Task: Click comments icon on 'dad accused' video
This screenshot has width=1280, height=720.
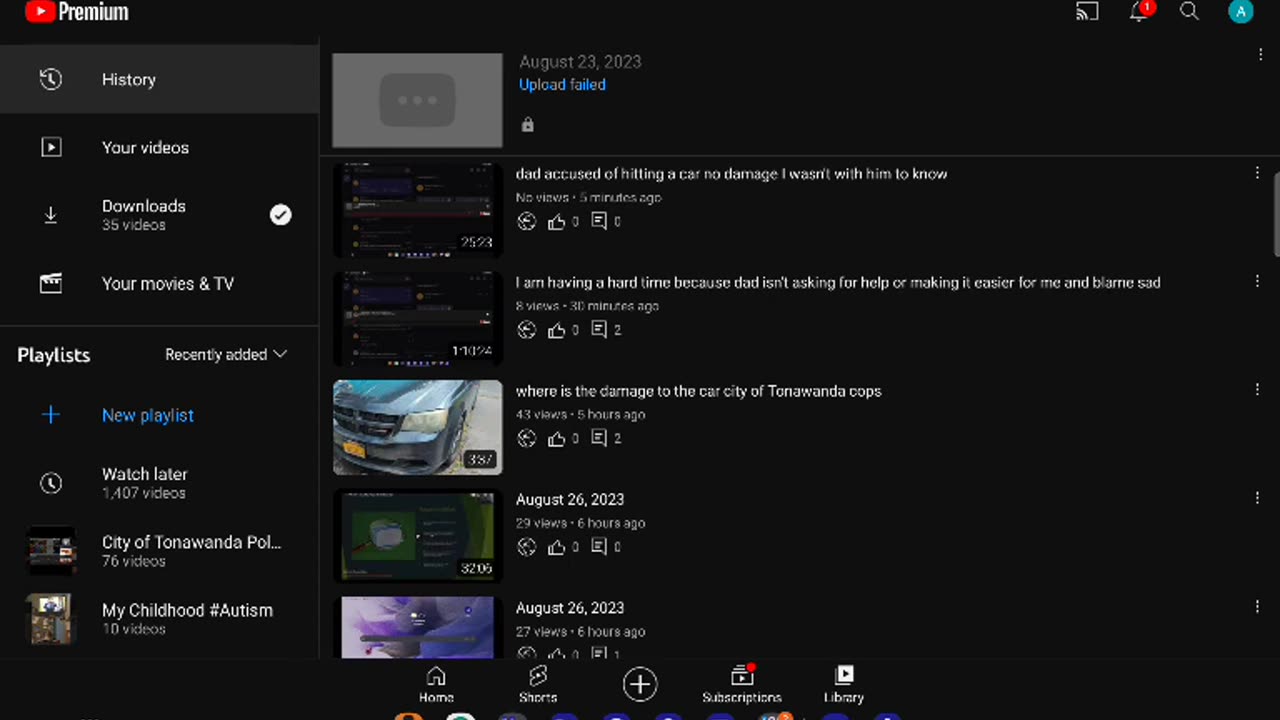Action: [599, 221]
